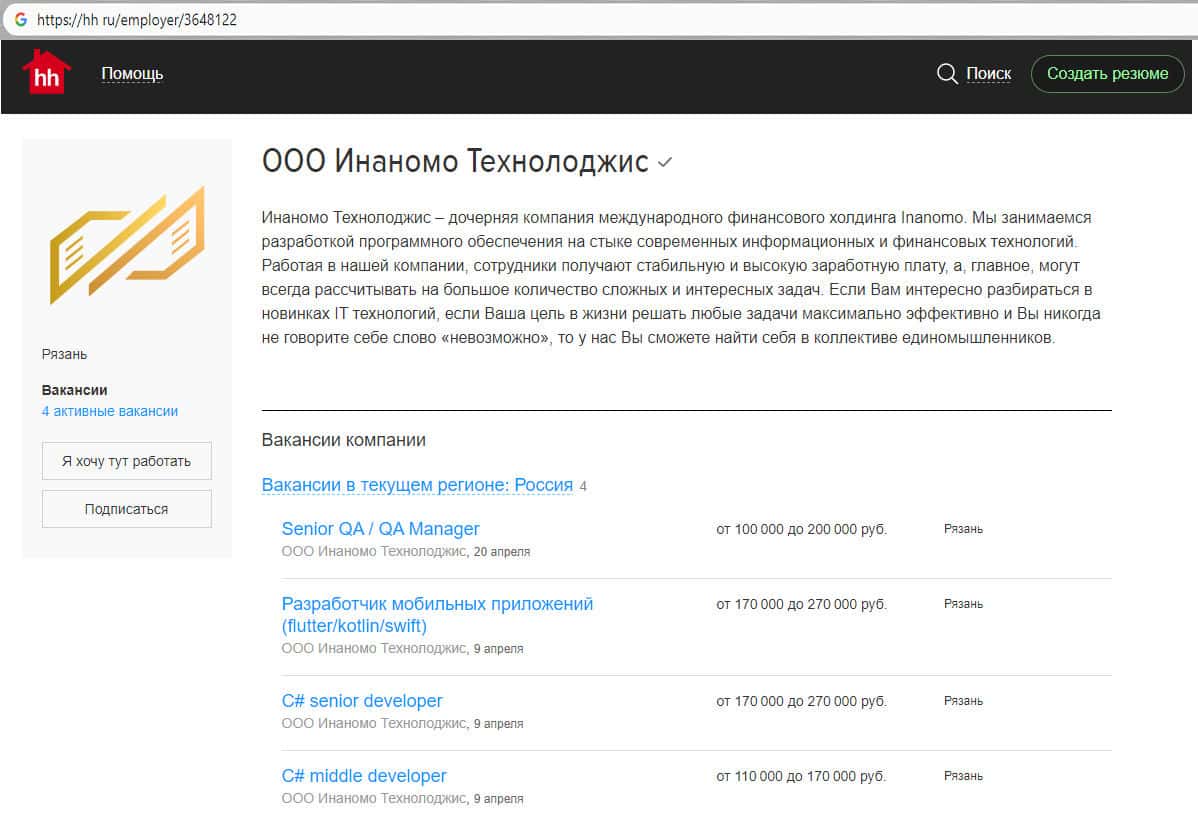The image size is (1198, 820).
Task: Click the Google icon in address bar
Action: click(20, 19)
